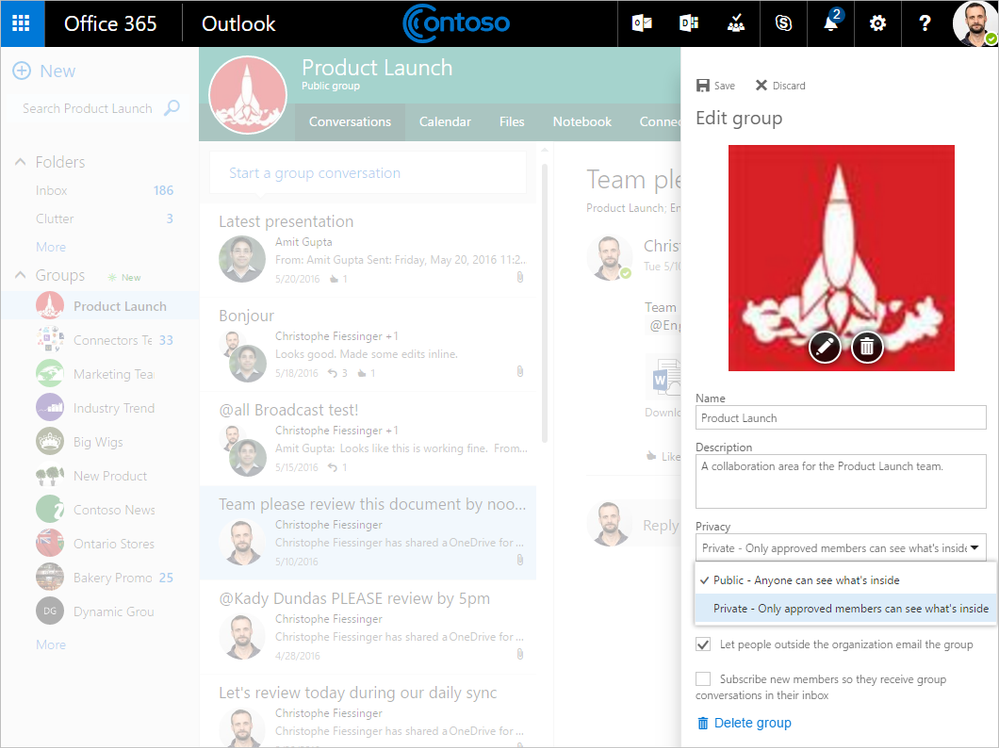Open the Latest presentation conversation
This screenshot has width=999, height=748.
368,250
